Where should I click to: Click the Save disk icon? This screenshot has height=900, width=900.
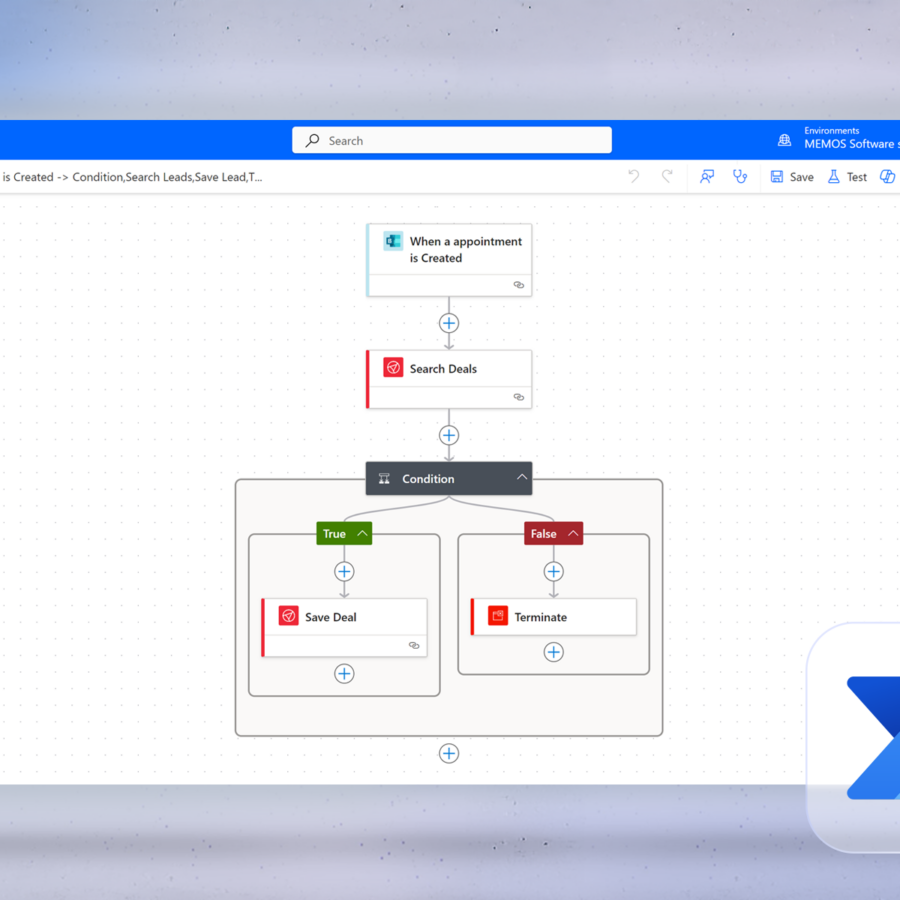pyautogui.click(x=777, y=177)
